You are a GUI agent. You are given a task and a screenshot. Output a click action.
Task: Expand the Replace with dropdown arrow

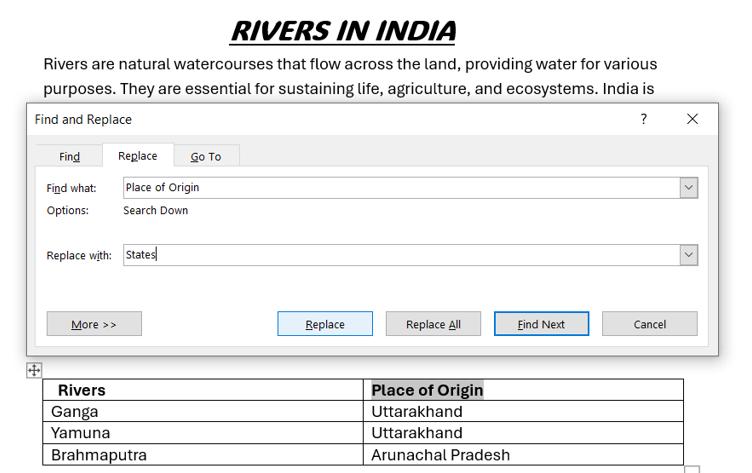tap(688, 255)
